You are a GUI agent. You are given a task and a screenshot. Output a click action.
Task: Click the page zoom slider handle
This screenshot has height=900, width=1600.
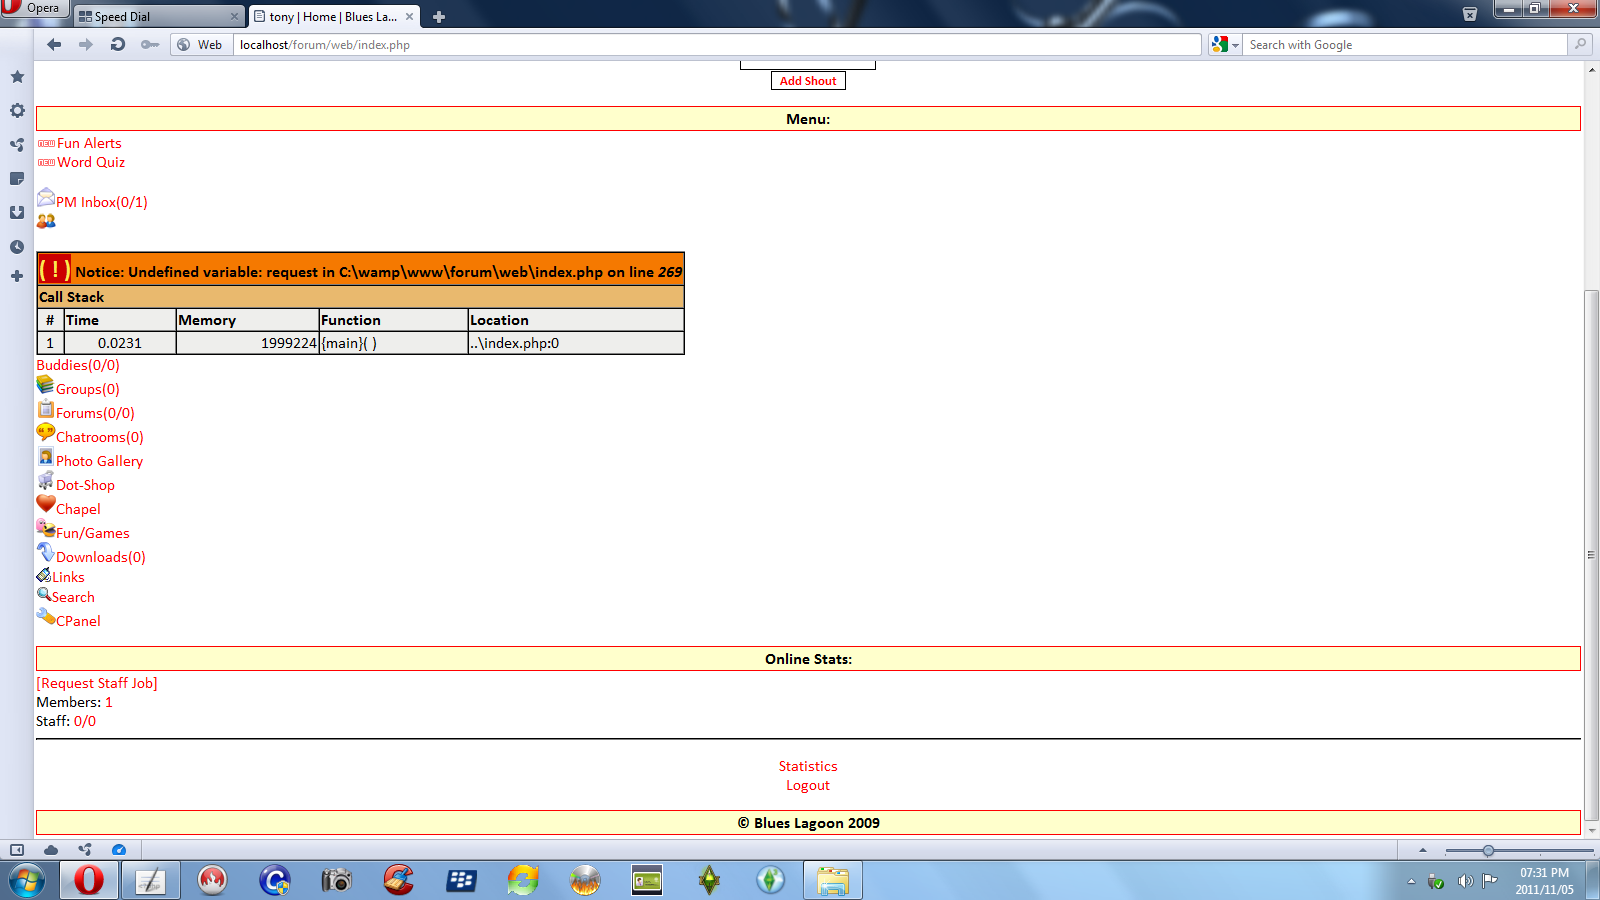pos(1488,851)
